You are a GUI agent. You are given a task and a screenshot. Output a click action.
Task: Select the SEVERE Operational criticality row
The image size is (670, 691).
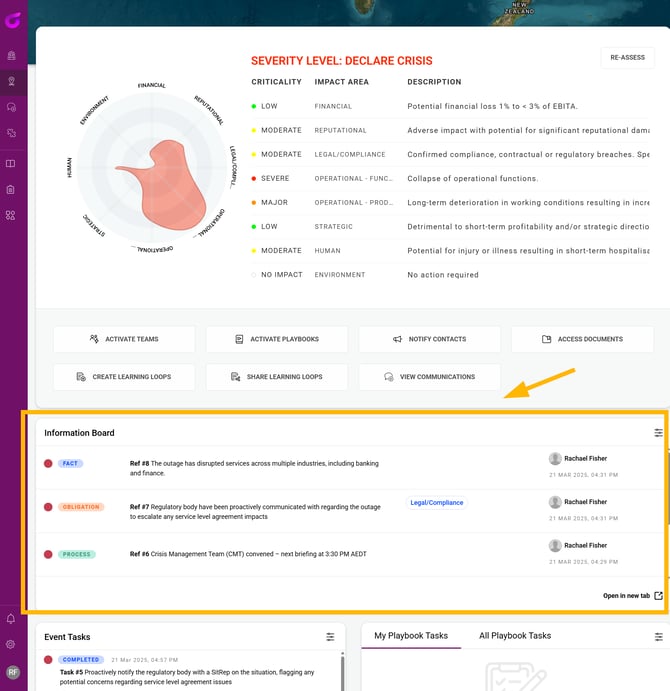(x=450, y=178)
